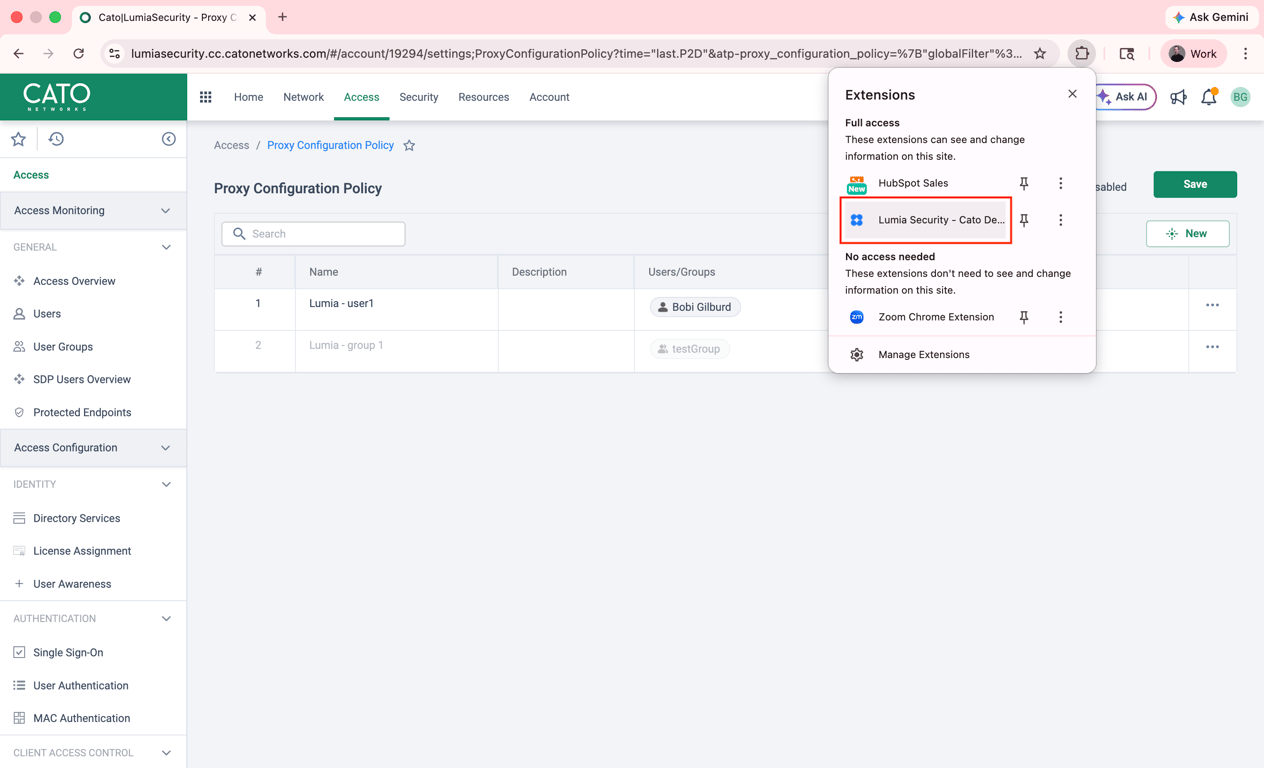Image resolution: width=1264 pixels, height=768 pixels.
Task: Collapse the sidebar with the arrow icon
Action: pos(168,139)
